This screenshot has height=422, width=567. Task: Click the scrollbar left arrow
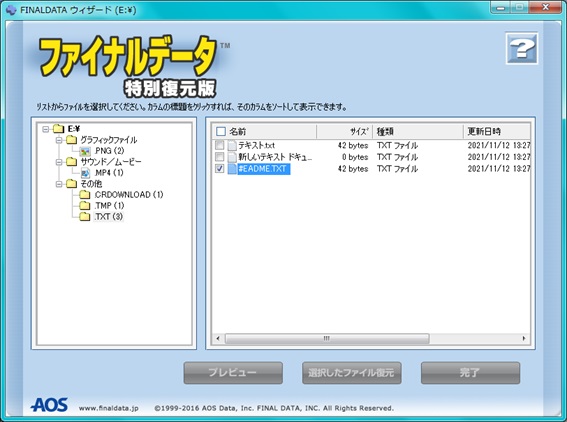218,338
